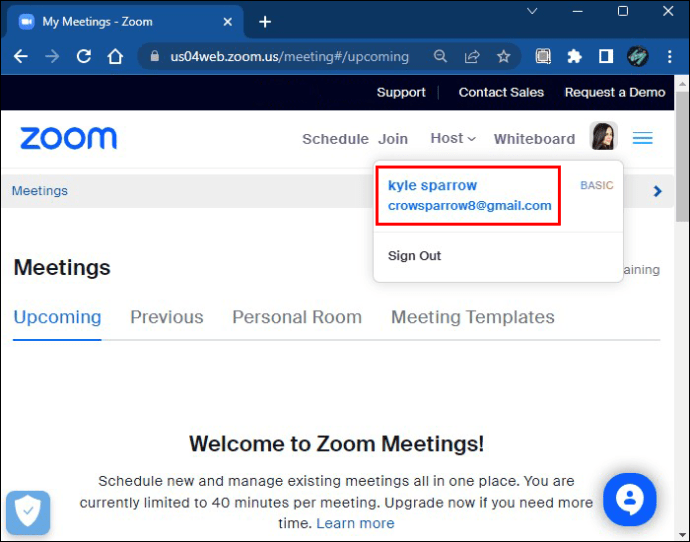Expand the Meetings breadcrumb chevron arrow
The image size is (690, 542).
click(x=657, y=191)
